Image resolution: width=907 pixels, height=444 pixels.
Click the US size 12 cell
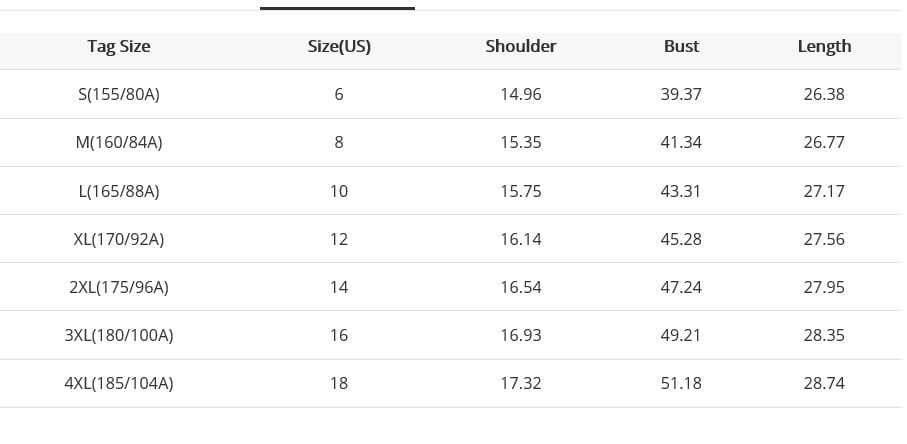(x=339, y=239)
